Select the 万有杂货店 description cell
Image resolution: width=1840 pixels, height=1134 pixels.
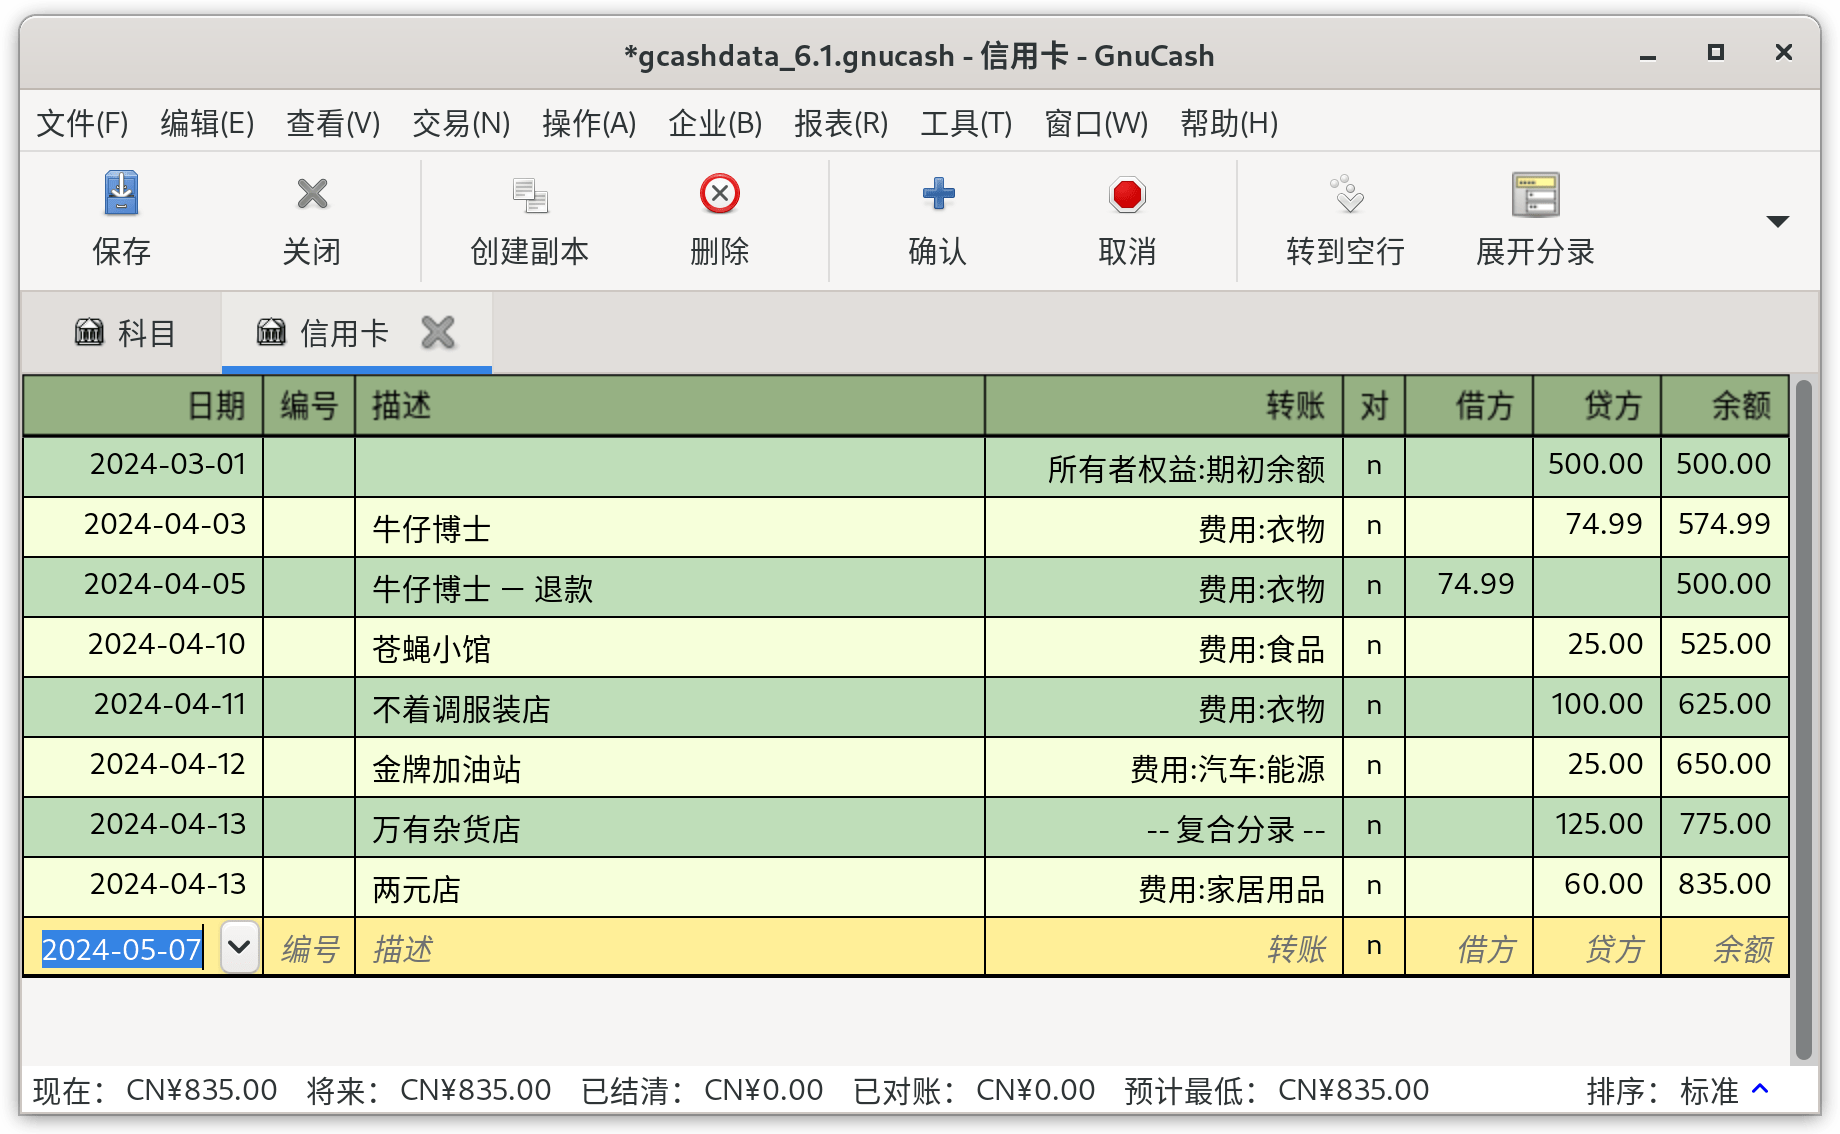pos(670,827)
